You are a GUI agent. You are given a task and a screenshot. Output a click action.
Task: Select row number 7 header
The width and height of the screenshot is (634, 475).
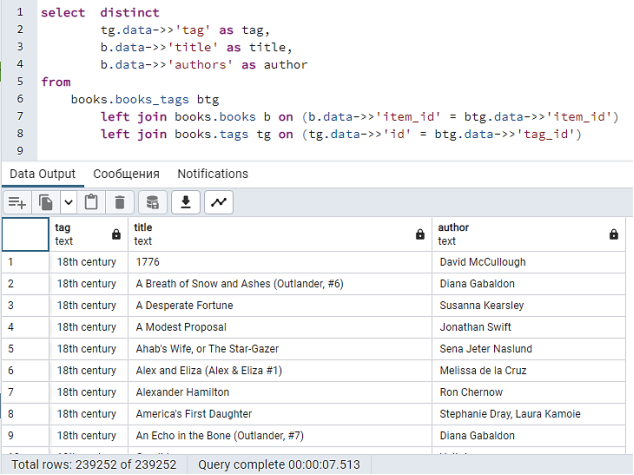click(25, 393)
